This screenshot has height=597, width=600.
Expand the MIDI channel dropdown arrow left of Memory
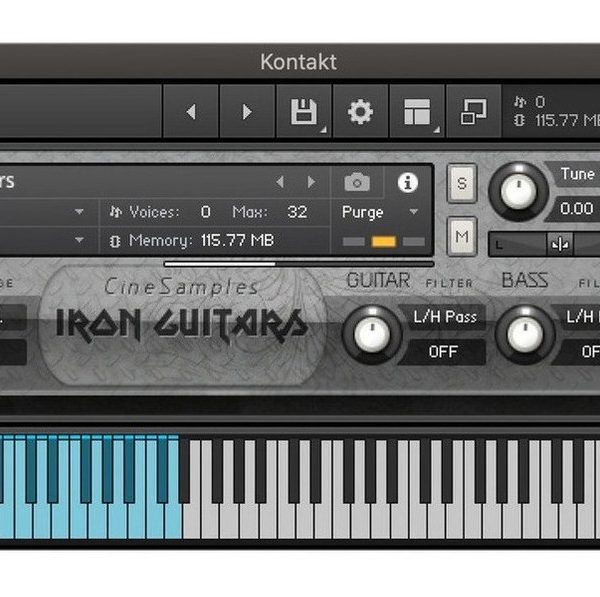[79, 240]
